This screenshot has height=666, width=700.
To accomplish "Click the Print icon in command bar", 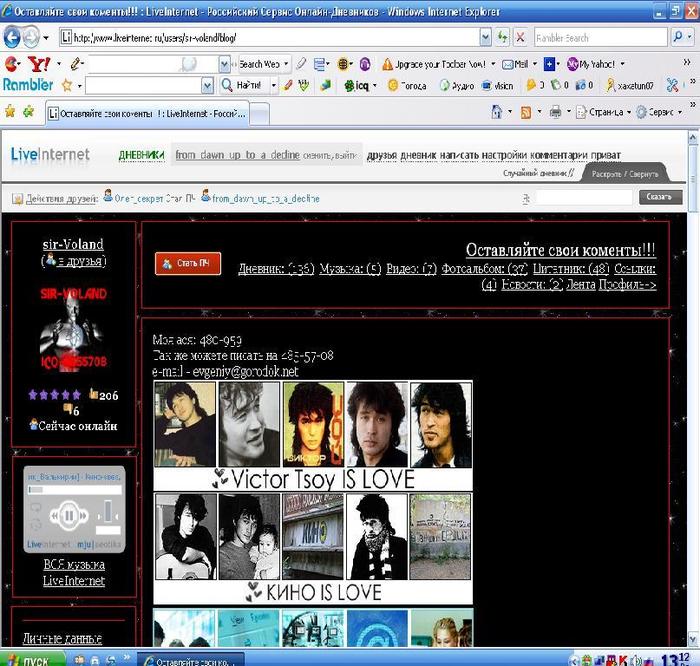I will pyautogui.click(x=555, y=112).
